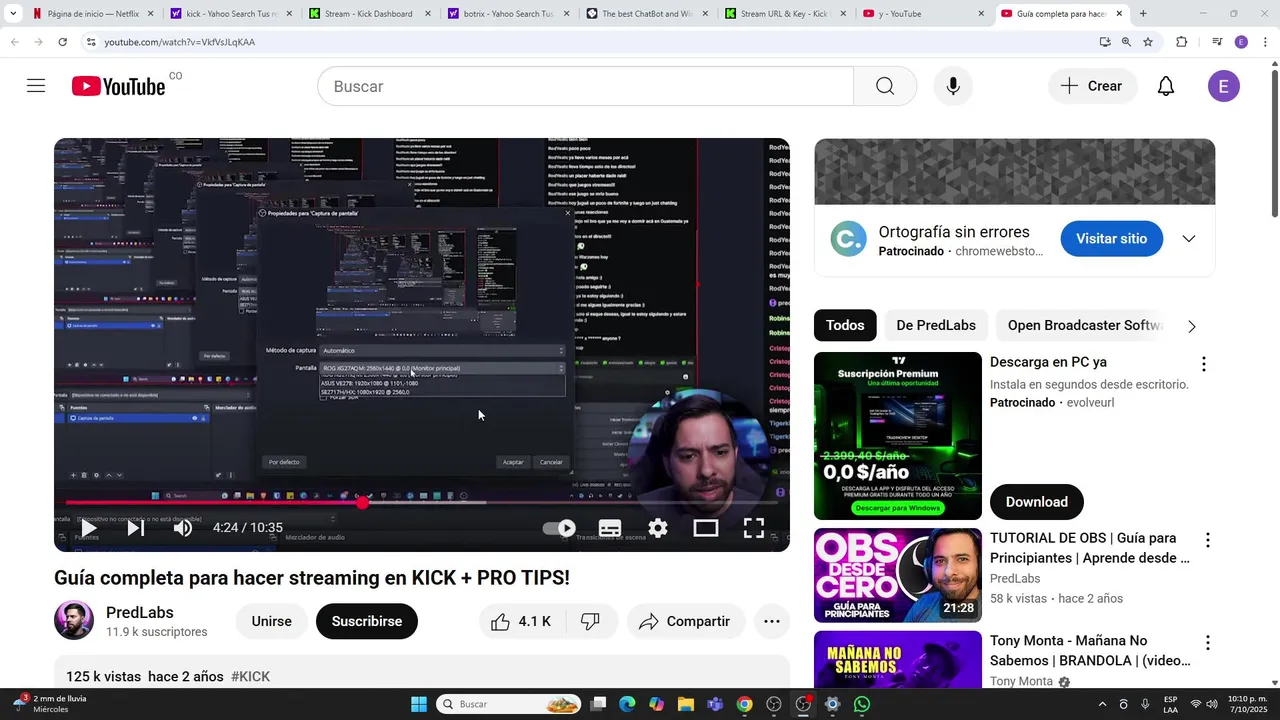Share the video via Compartir
This screenshot has width=1280, height=720.
pos(685,621)
